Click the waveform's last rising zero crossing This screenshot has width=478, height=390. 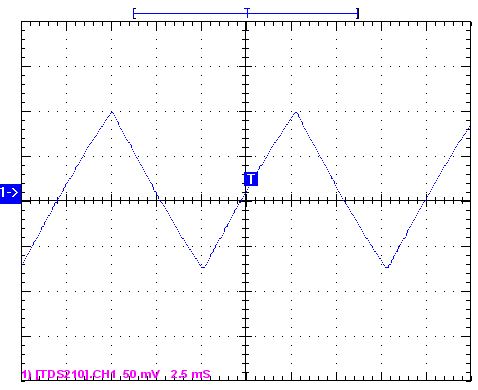[x=426, y=201]
